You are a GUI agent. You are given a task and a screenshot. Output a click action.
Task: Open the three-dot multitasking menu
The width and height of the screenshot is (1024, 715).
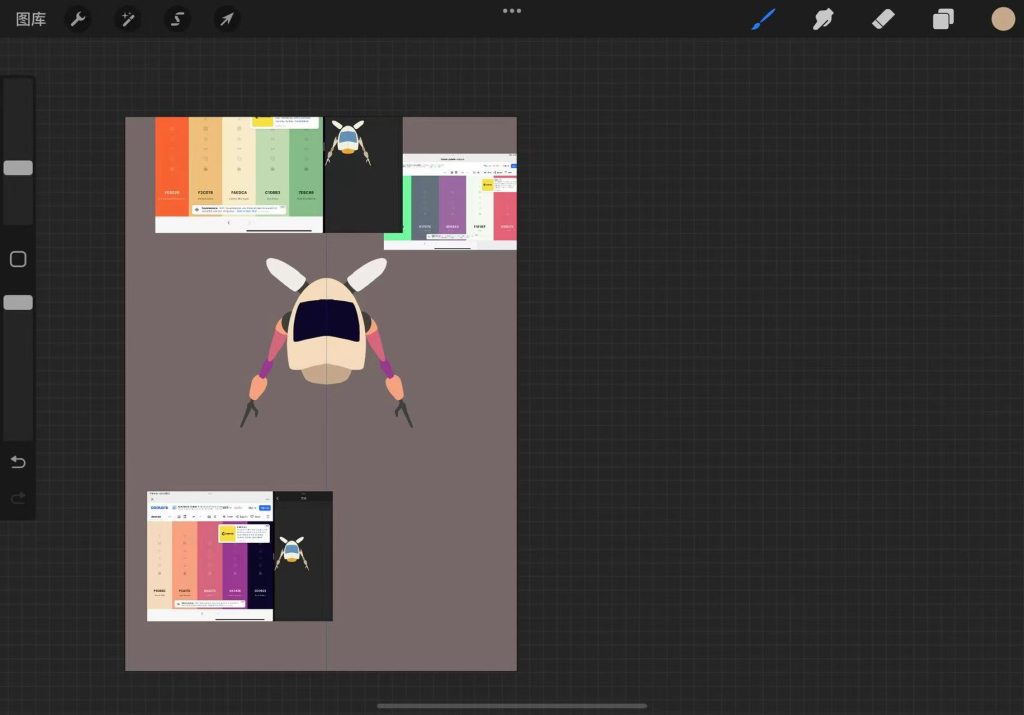pos(512,11)
